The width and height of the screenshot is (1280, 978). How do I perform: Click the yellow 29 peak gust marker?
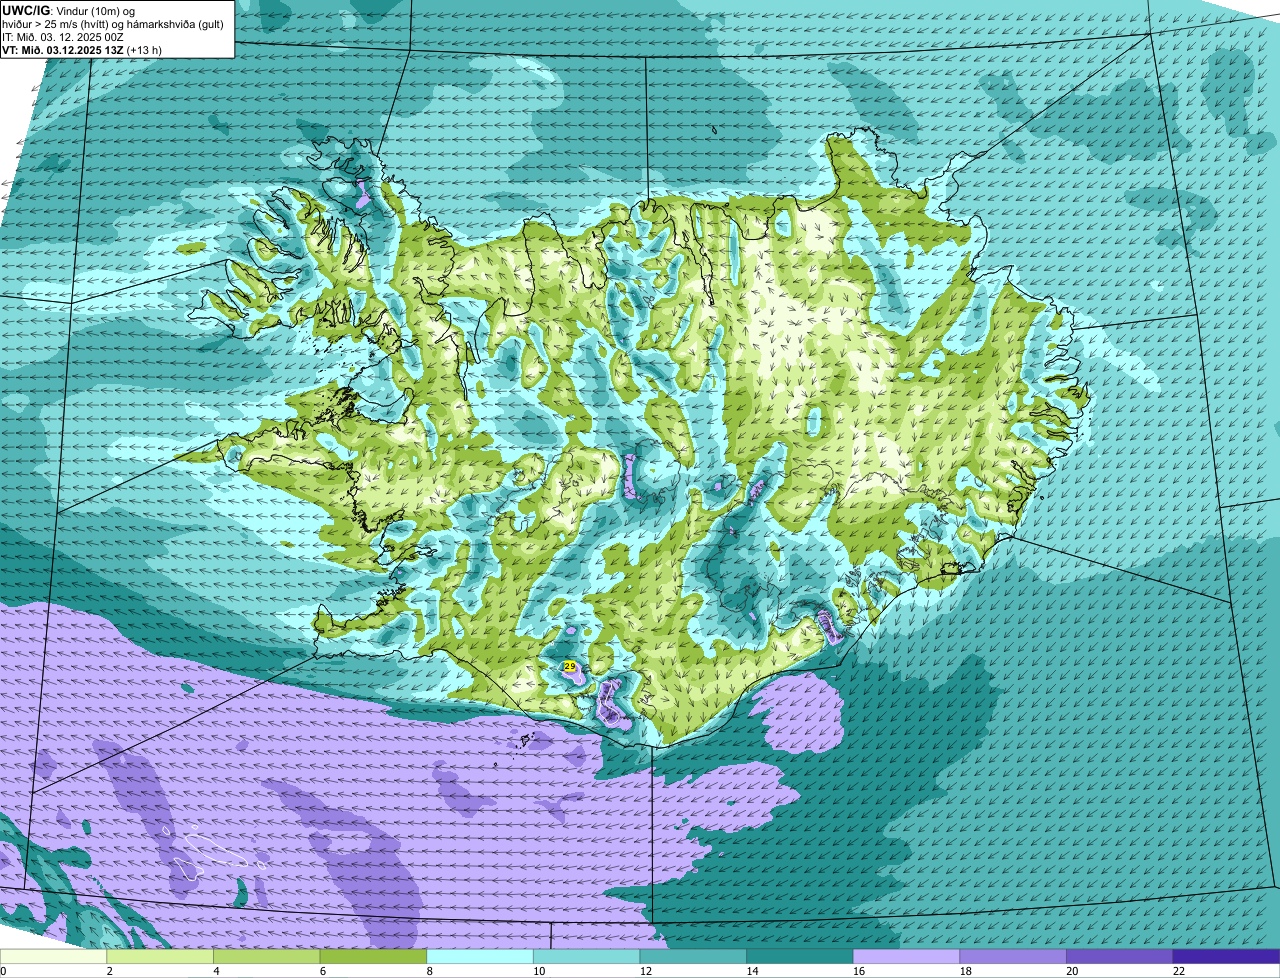coord(569,665)
